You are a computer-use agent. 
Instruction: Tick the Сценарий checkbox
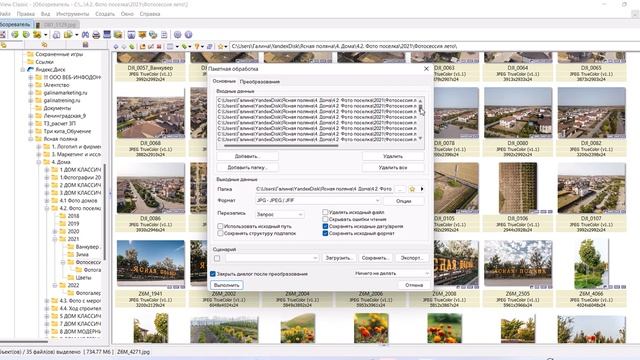[x=217, y=258]
